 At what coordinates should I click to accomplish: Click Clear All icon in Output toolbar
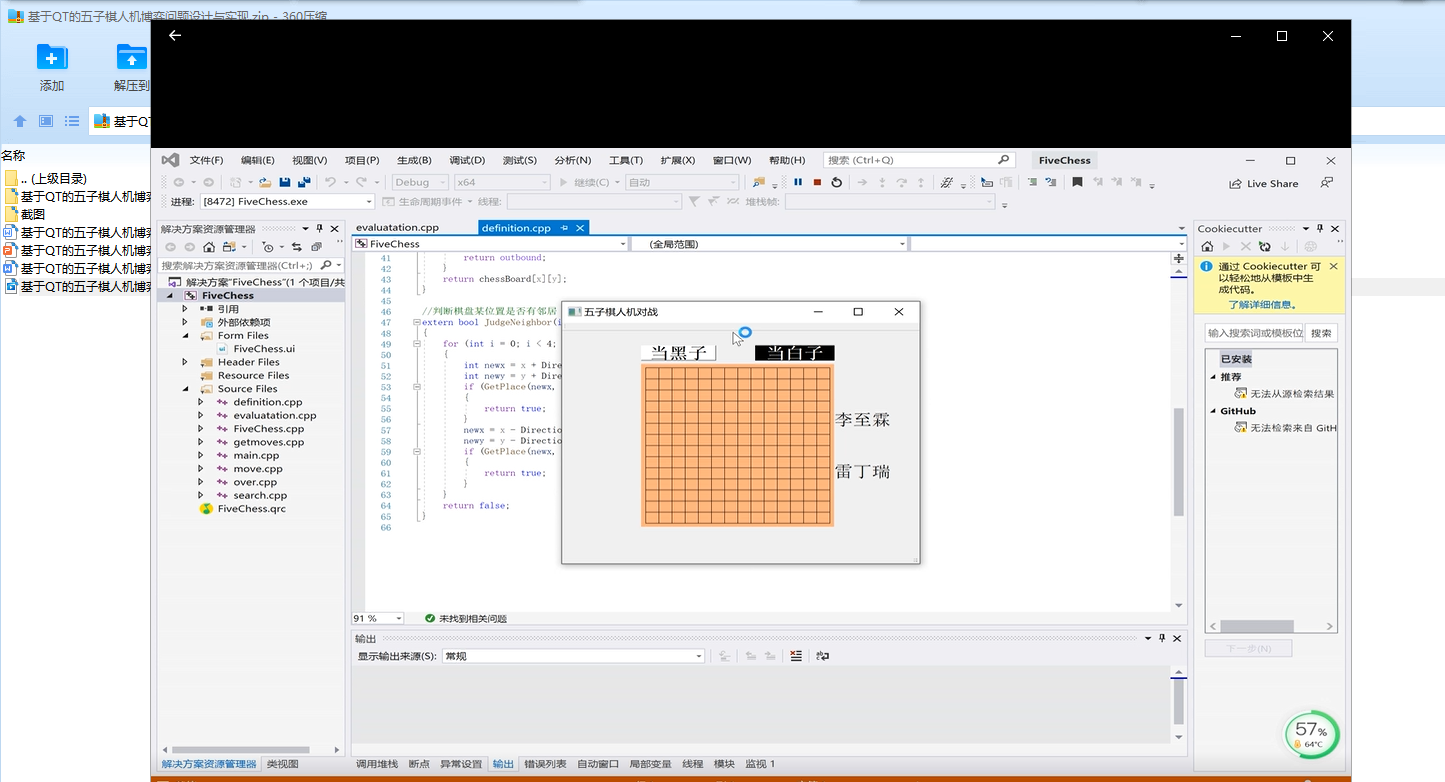pos(796,656)
